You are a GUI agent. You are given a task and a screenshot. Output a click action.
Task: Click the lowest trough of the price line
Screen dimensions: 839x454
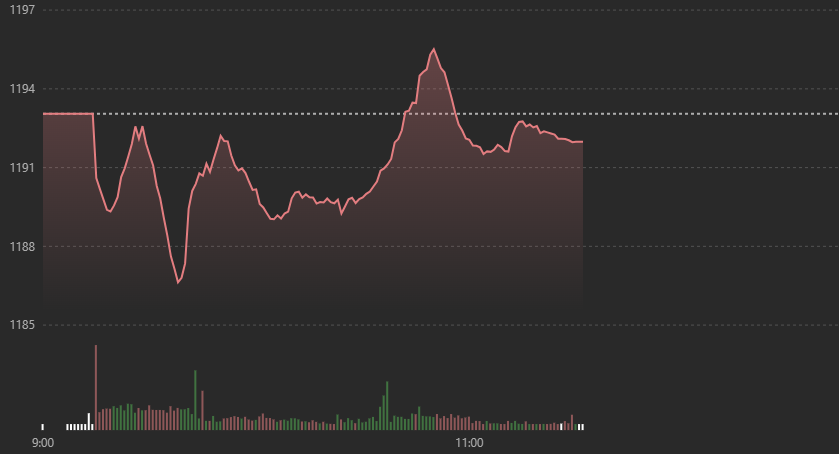pyautogui.click(x=178, y=283)
